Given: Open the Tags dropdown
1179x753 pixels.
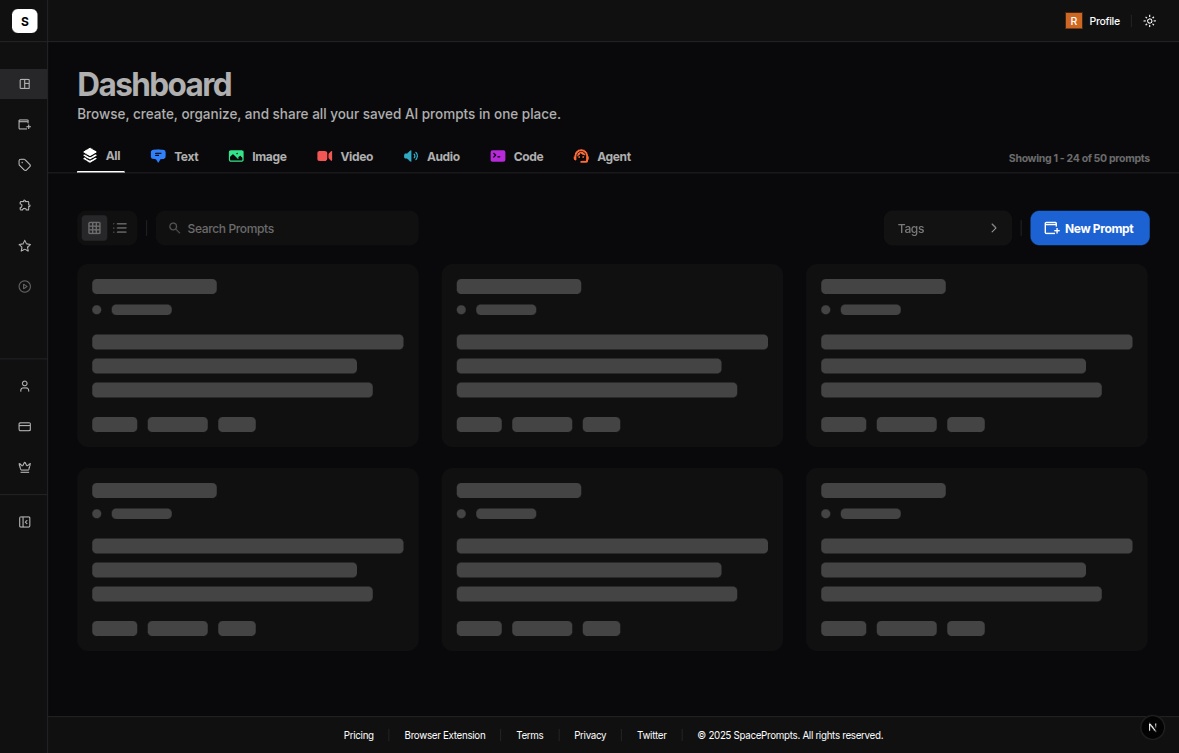Looking at the screenshot, I should point(947,228).
